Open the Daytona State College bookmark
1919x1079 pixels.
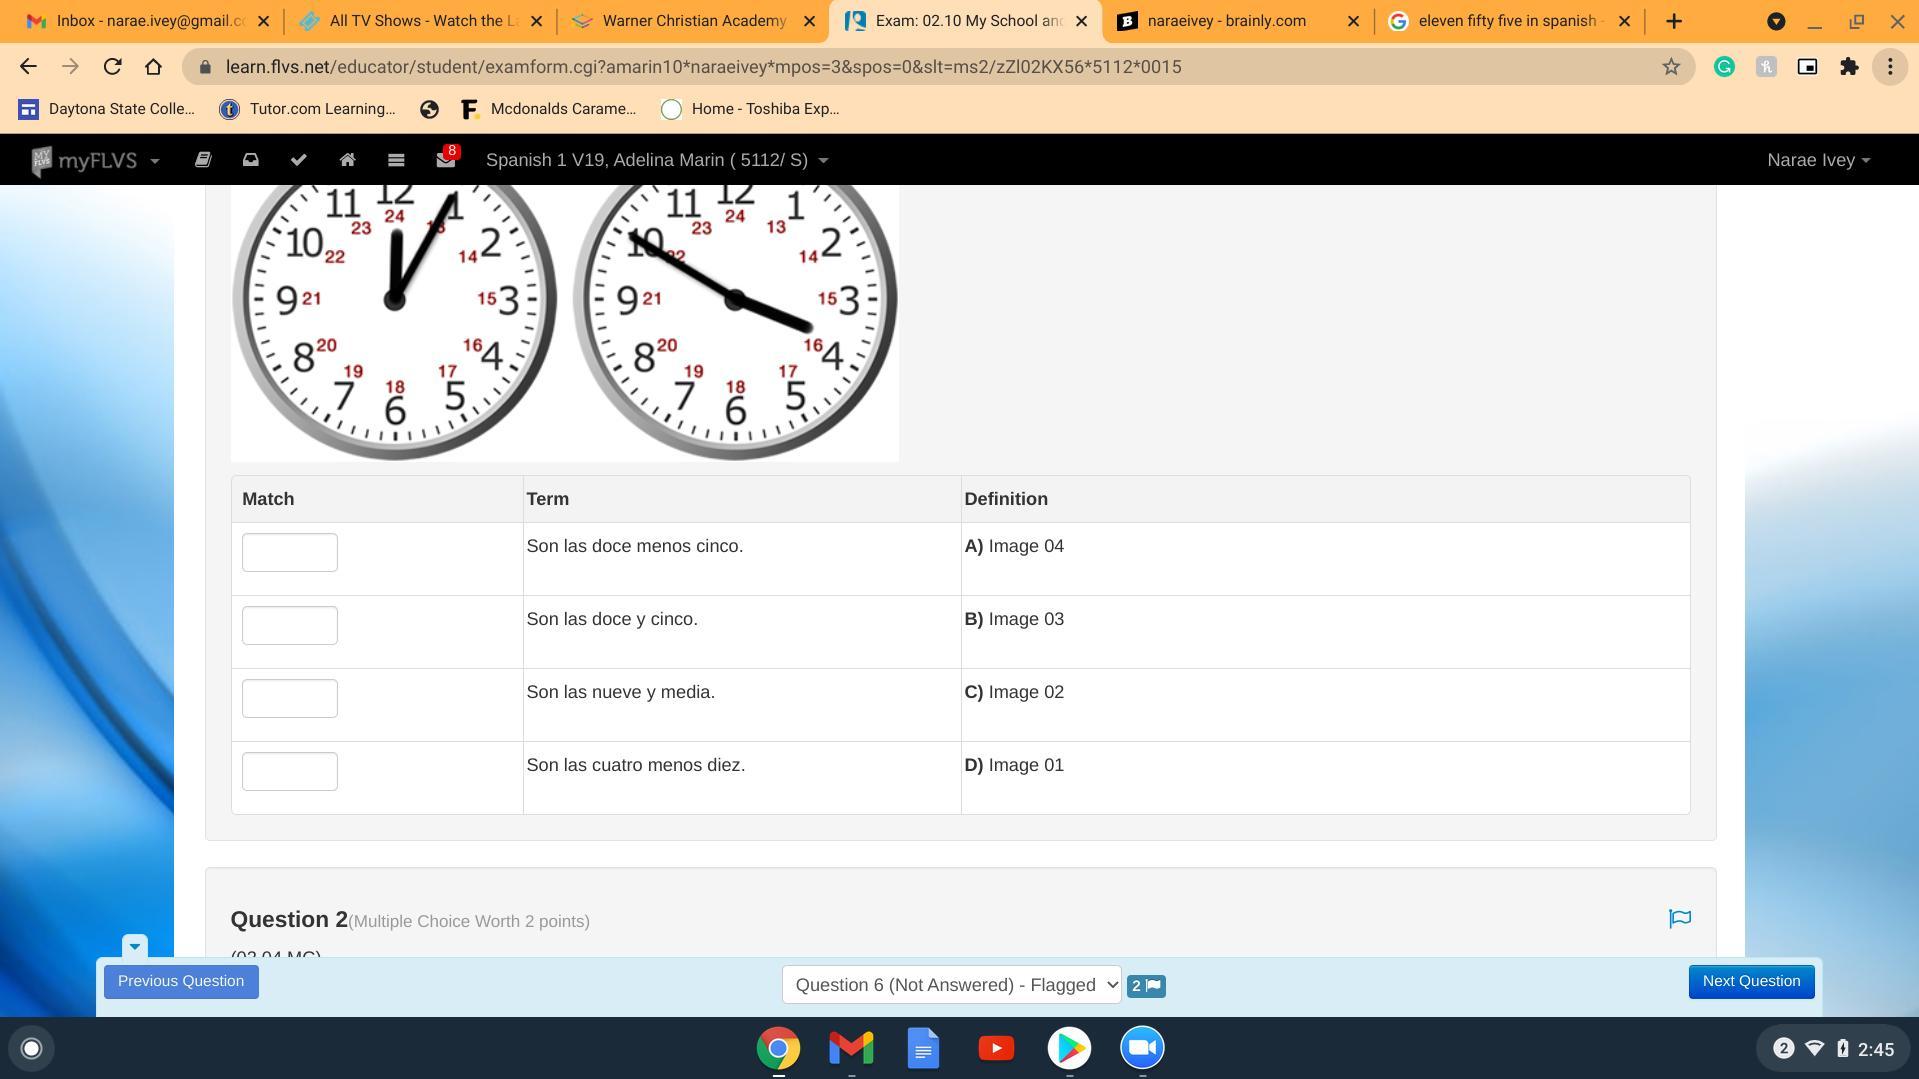pos(107,109)
